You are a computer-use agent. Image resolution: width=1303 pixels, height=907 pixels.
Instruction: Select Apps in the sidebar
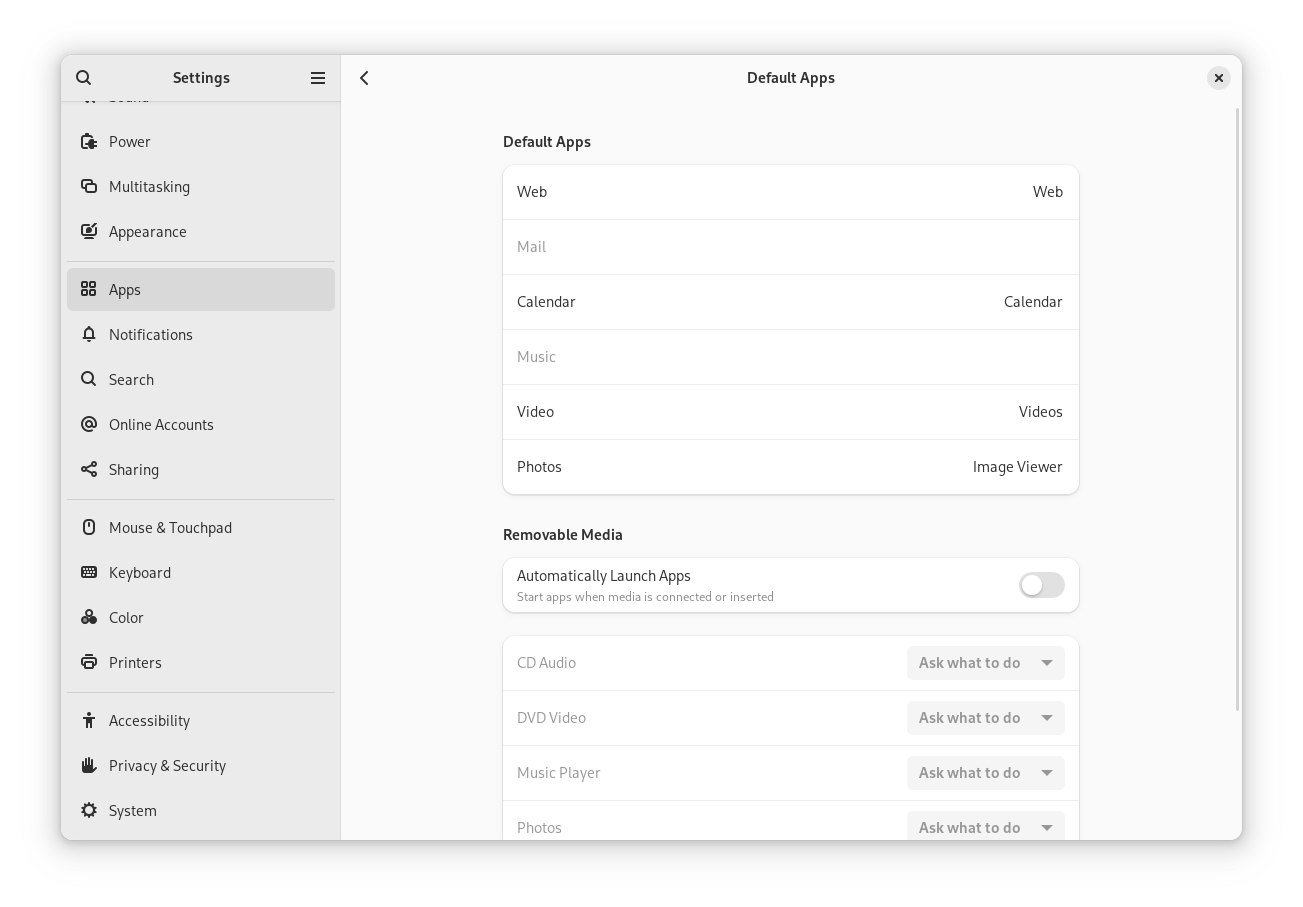tap(125, 289)
